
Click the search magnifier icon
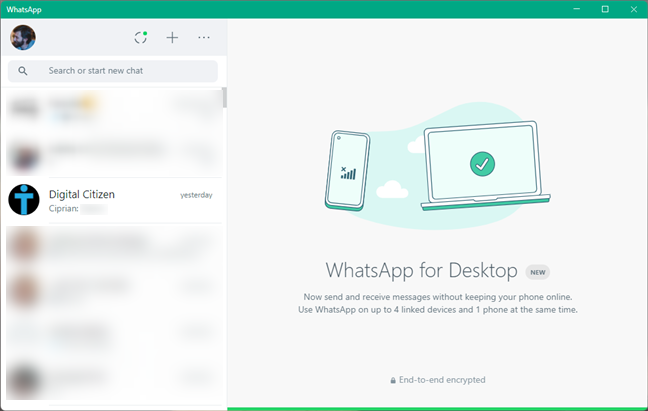click(x=23, y=71)
